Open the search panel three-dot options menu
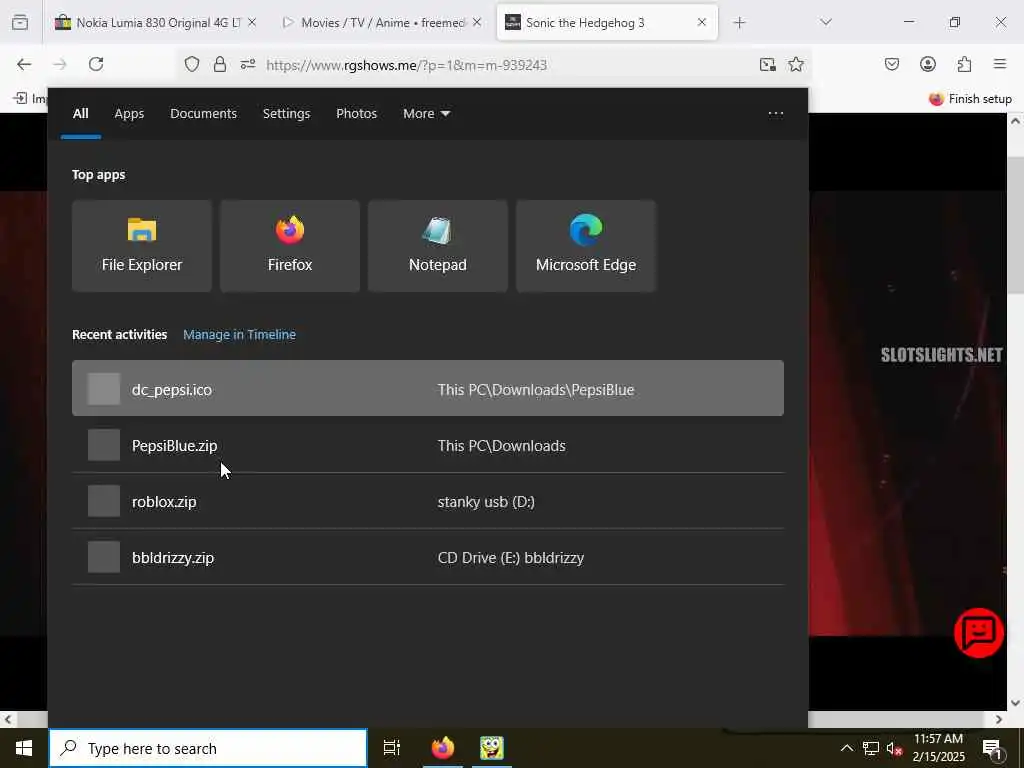Screen dimensions: 1024x768 (775, 114)
